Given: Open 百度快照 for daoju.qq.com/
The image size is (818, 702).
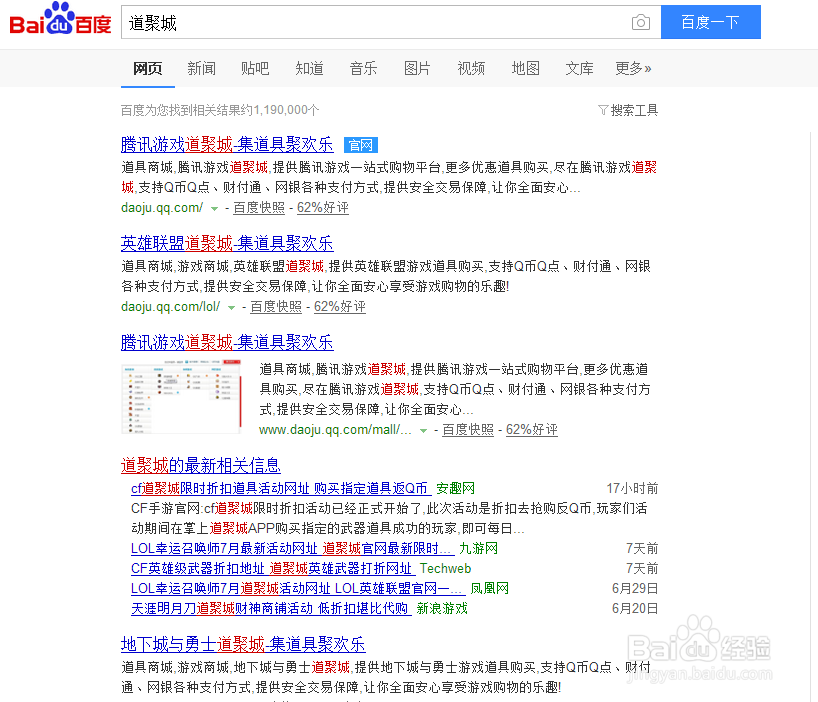Looking at the screenshot, I should pyautogui.click(x=259, y=208).
